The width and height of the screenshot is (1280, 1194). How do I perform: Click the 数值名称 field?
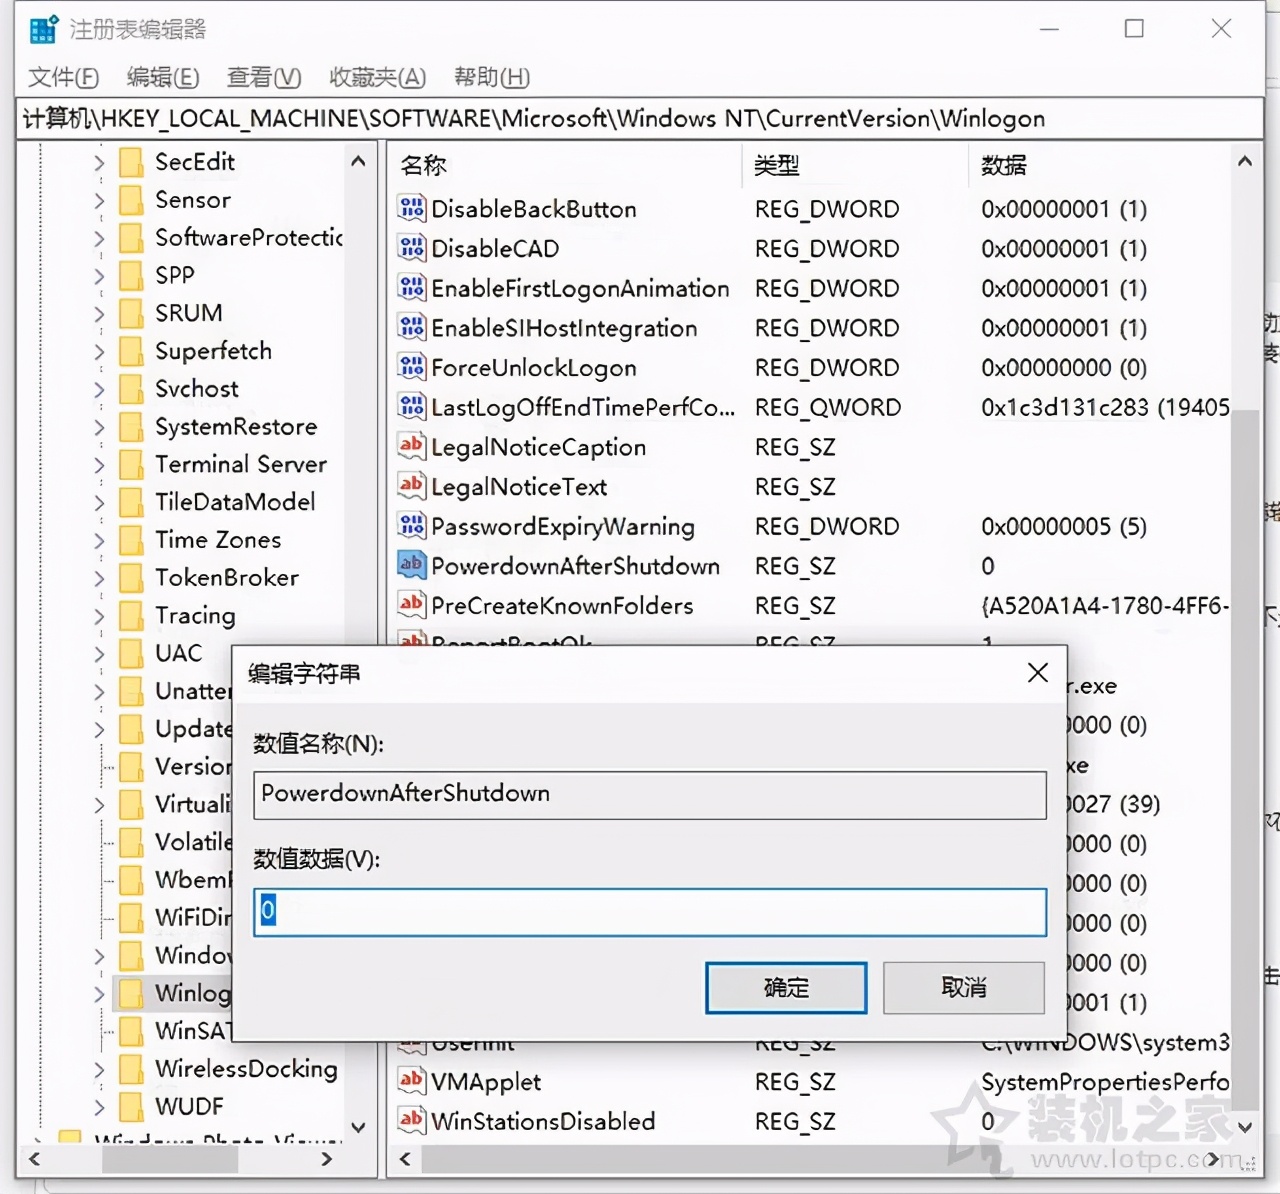click(650, 794)
